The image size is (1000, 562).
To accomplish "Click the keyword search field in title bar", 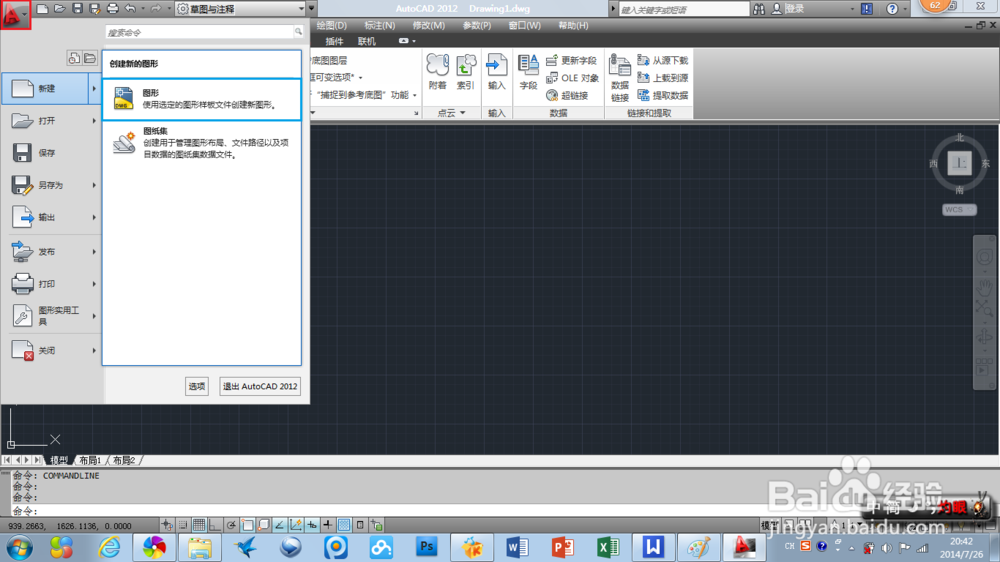I will pyautogui.click(x=684, y=10).
